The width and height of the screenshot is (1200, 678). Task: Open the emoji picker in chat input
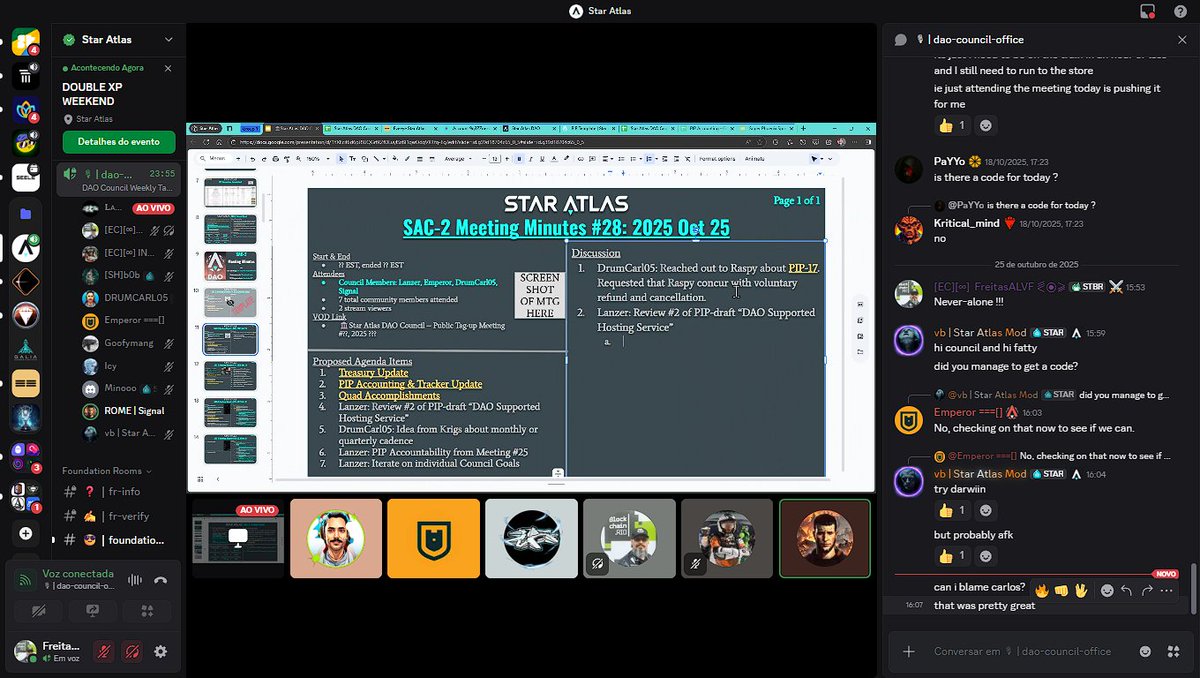tap(1146, 651)
